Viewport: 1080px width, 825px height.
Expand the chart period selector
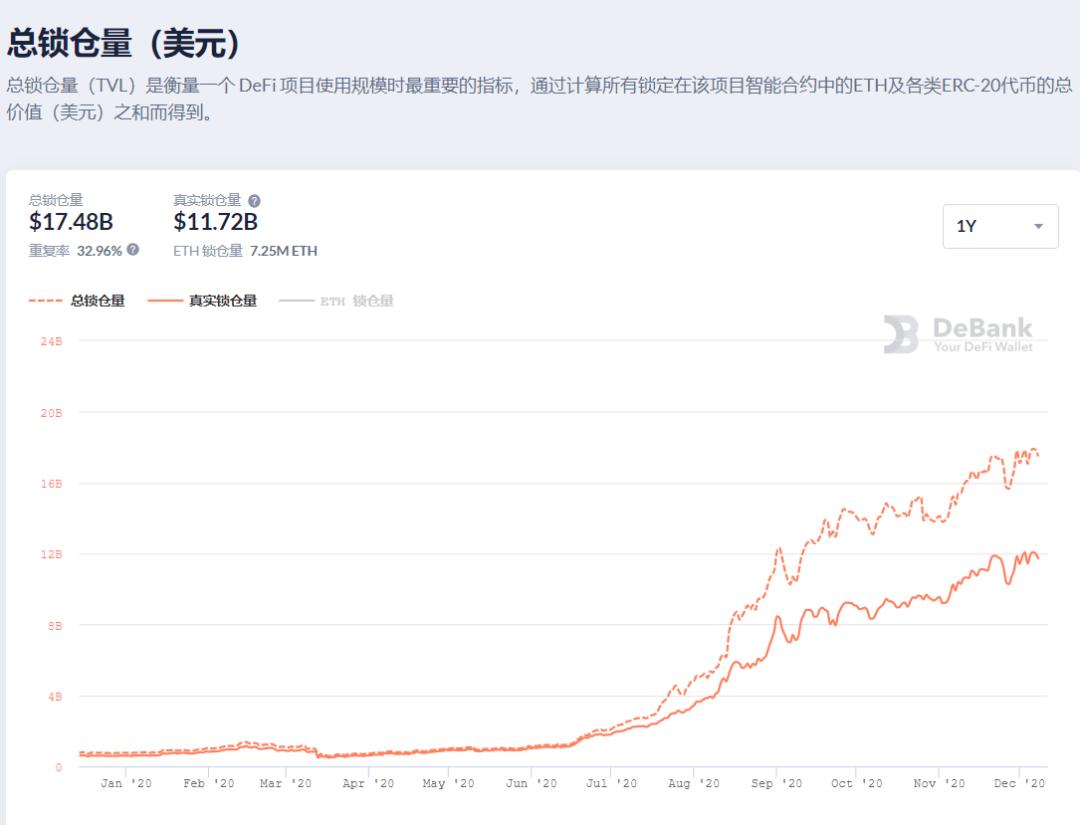click(999, 226)
